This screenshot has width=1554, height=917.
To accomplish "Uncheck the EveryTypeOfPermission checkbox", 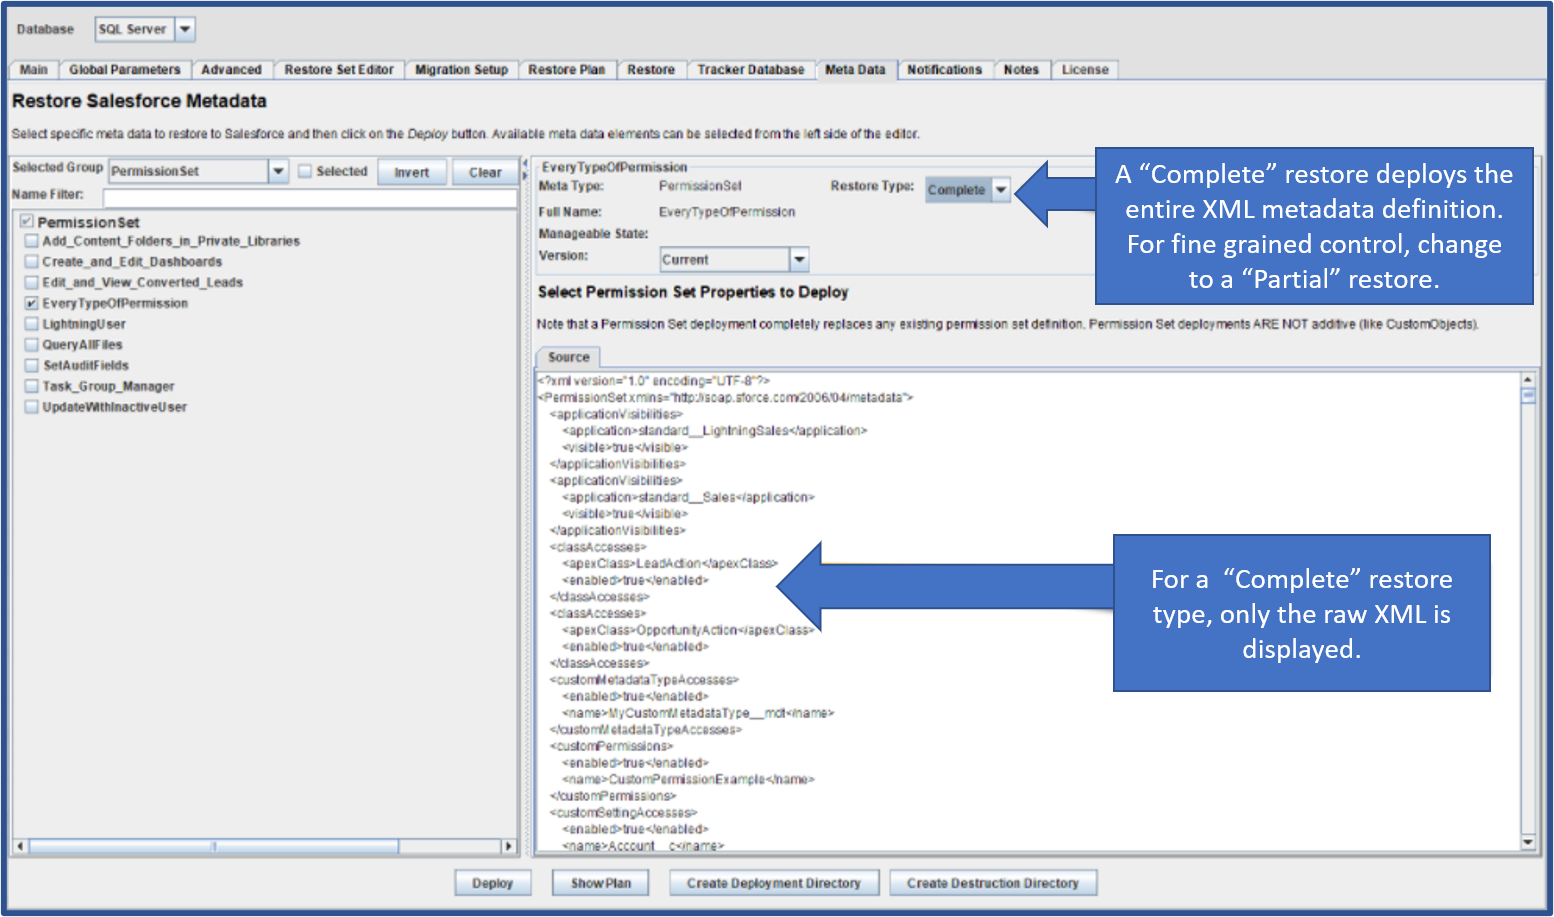I will click(32, 303).
